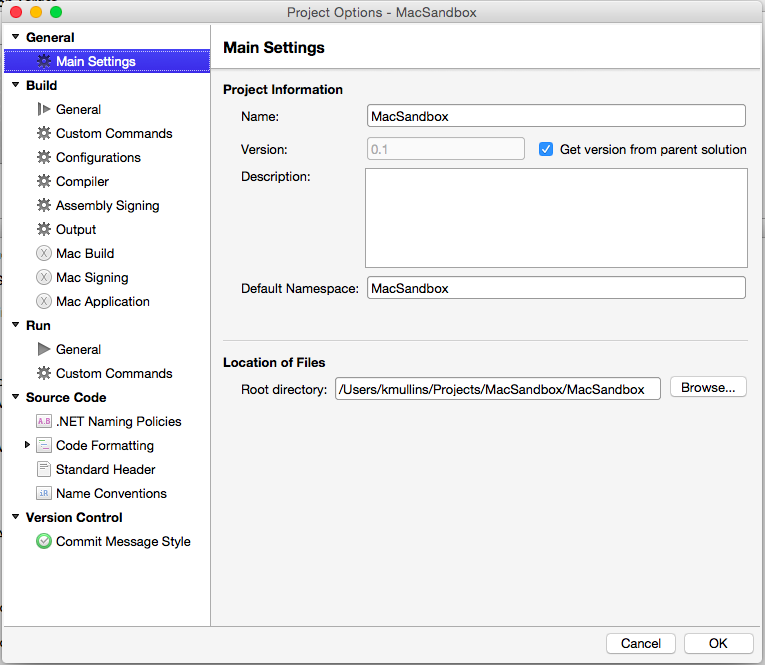Click the Mac Build X icon

(44, 253)
